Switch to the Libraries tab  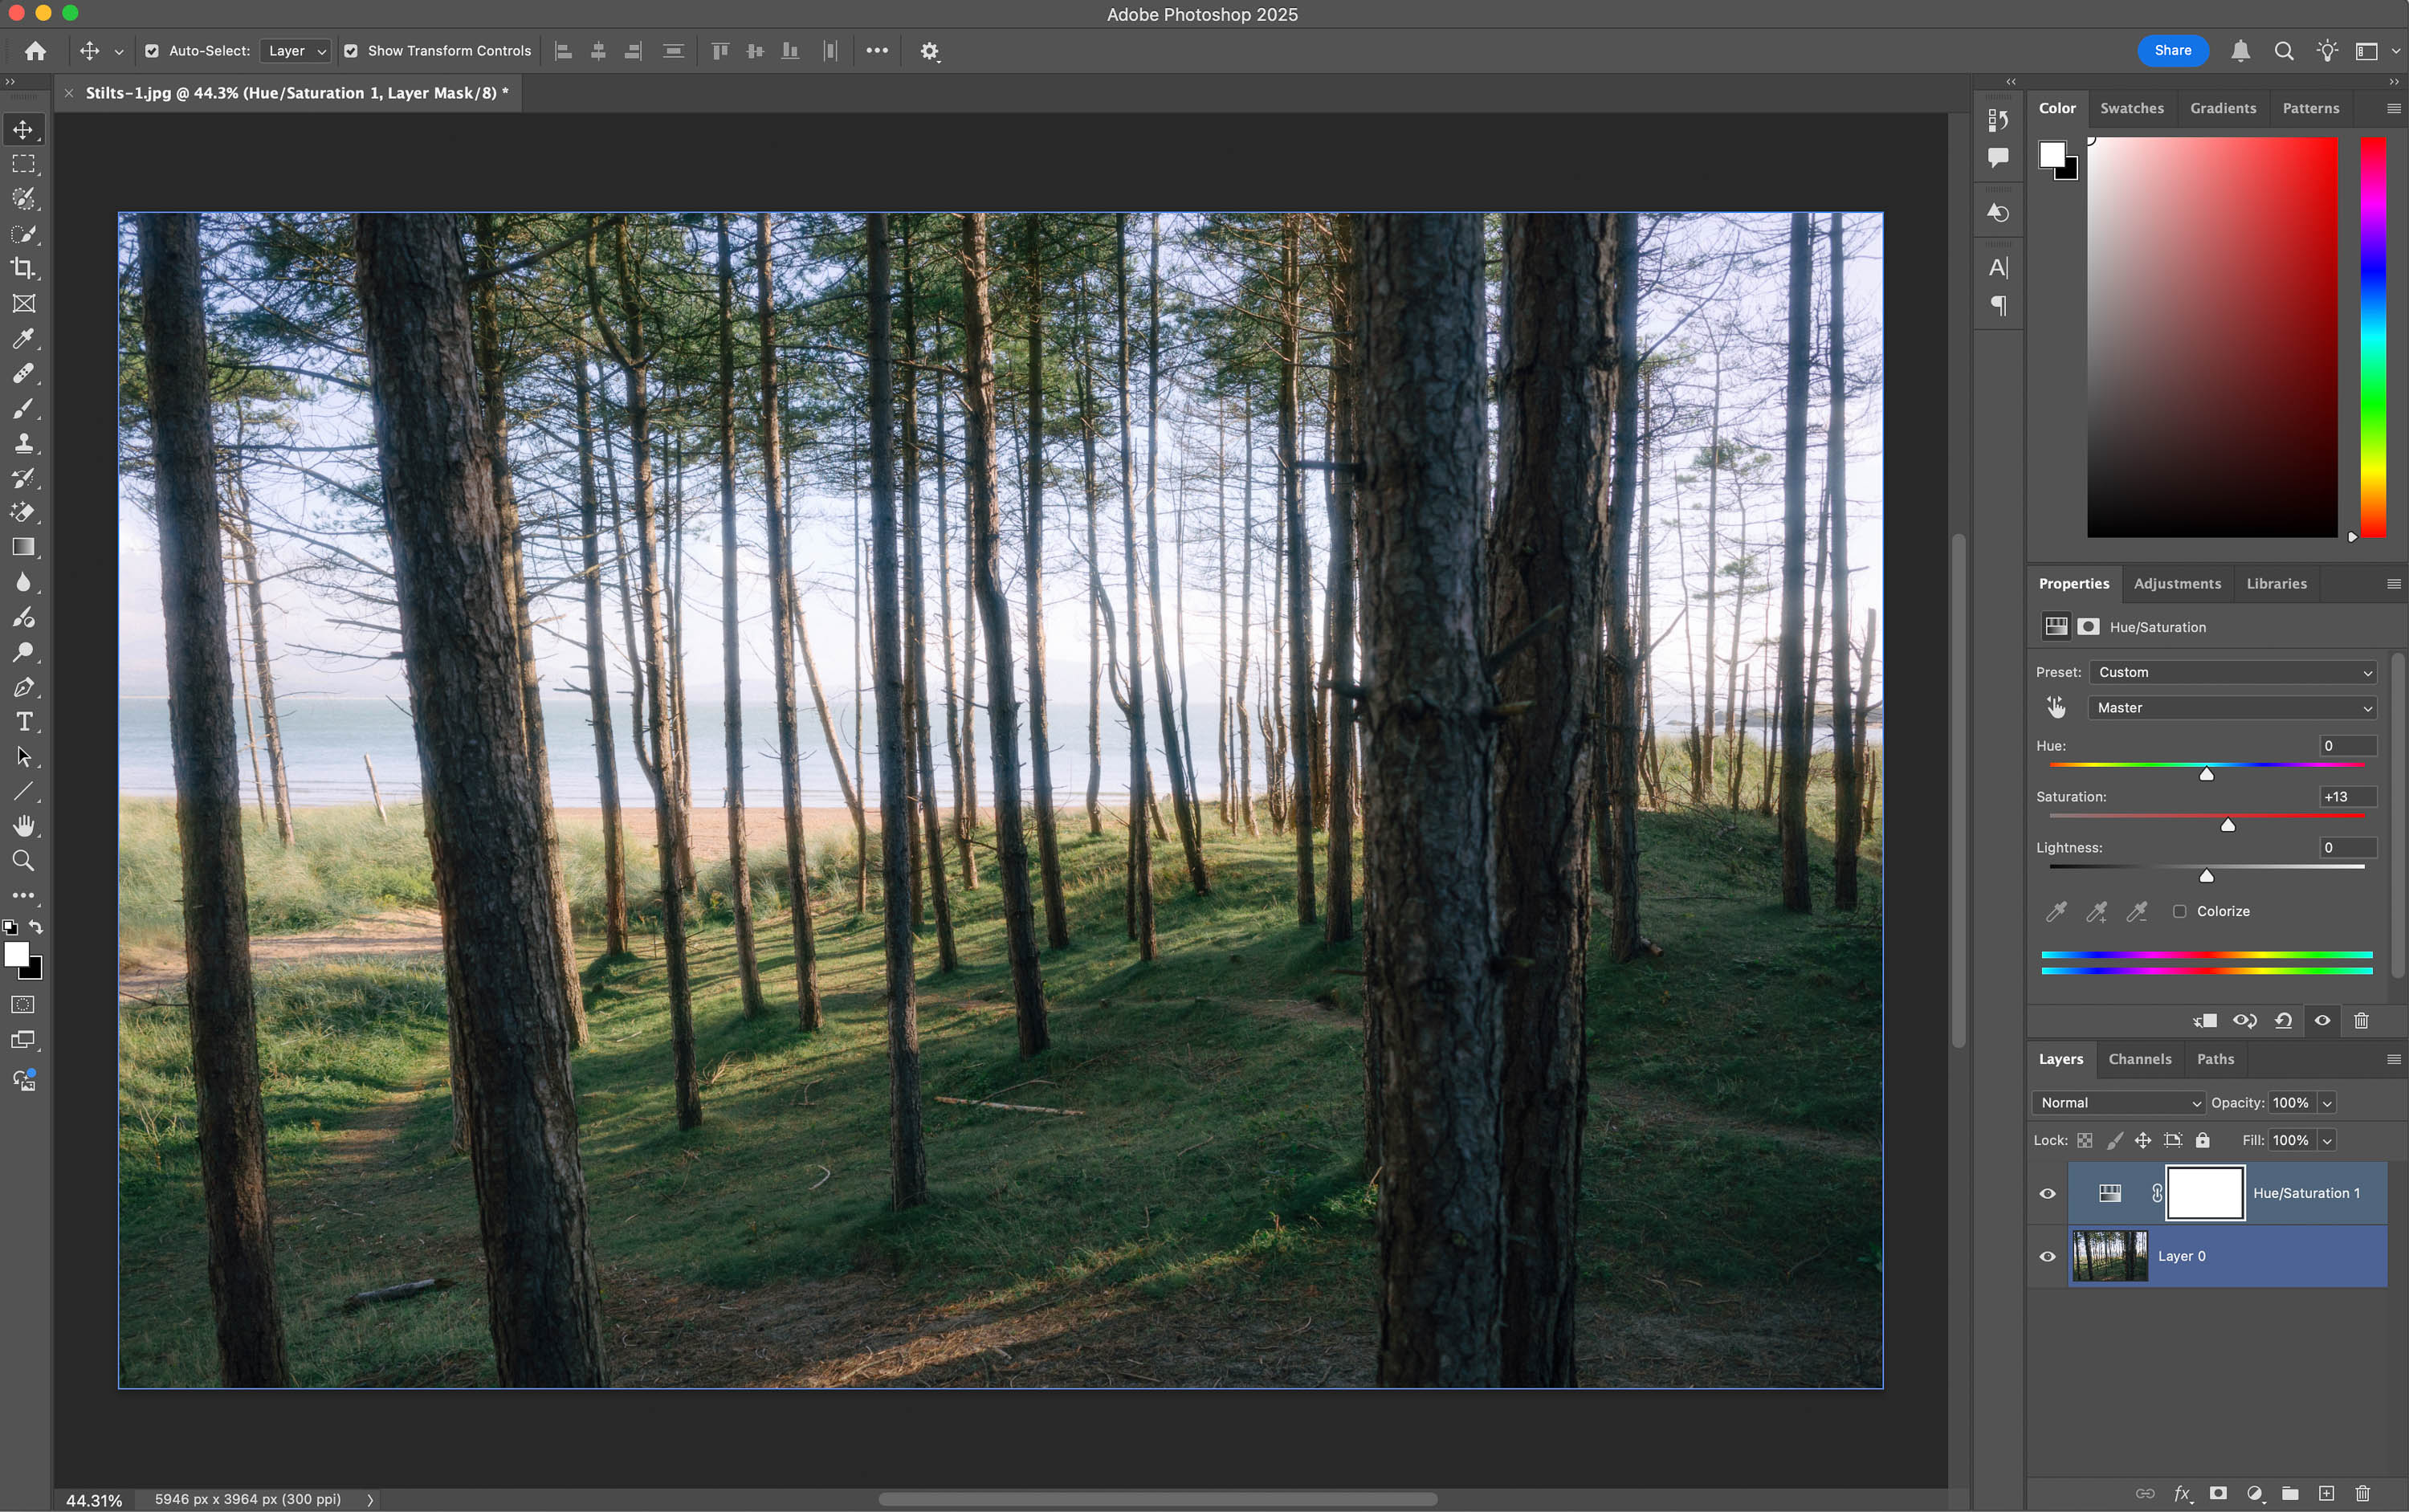(2277, 584)
